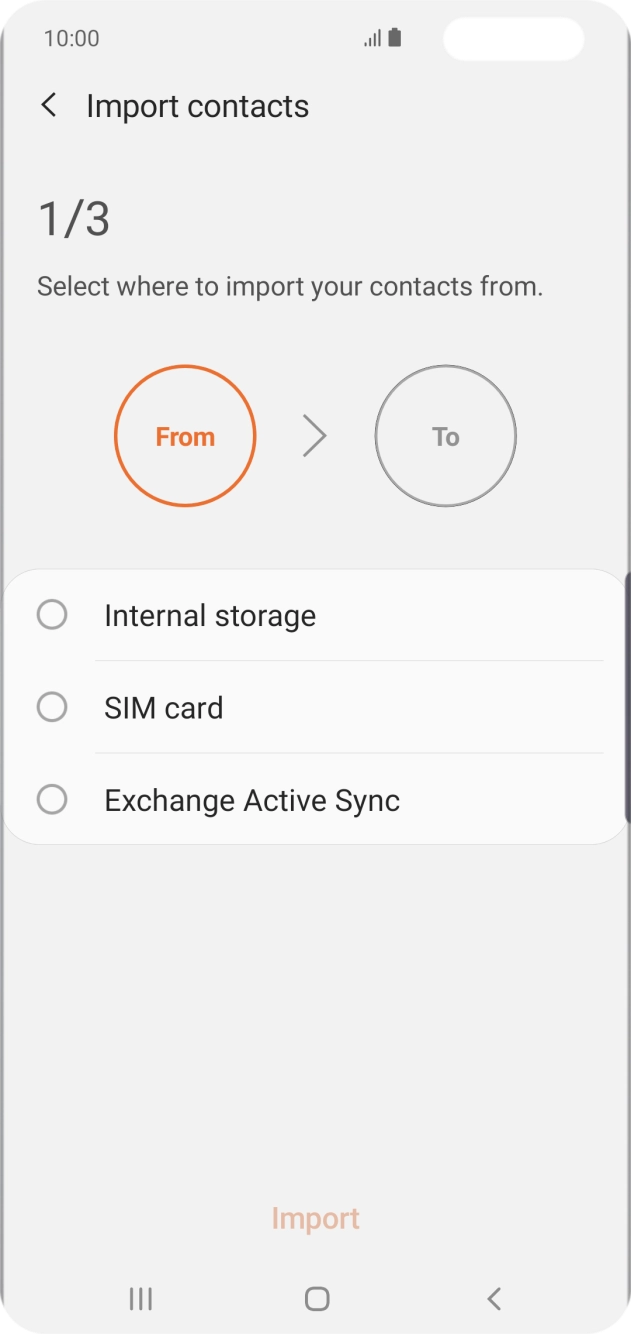Select the Internal storage radio button
The height and width of the screenshot is (1334, 631).
coord(52,615)
